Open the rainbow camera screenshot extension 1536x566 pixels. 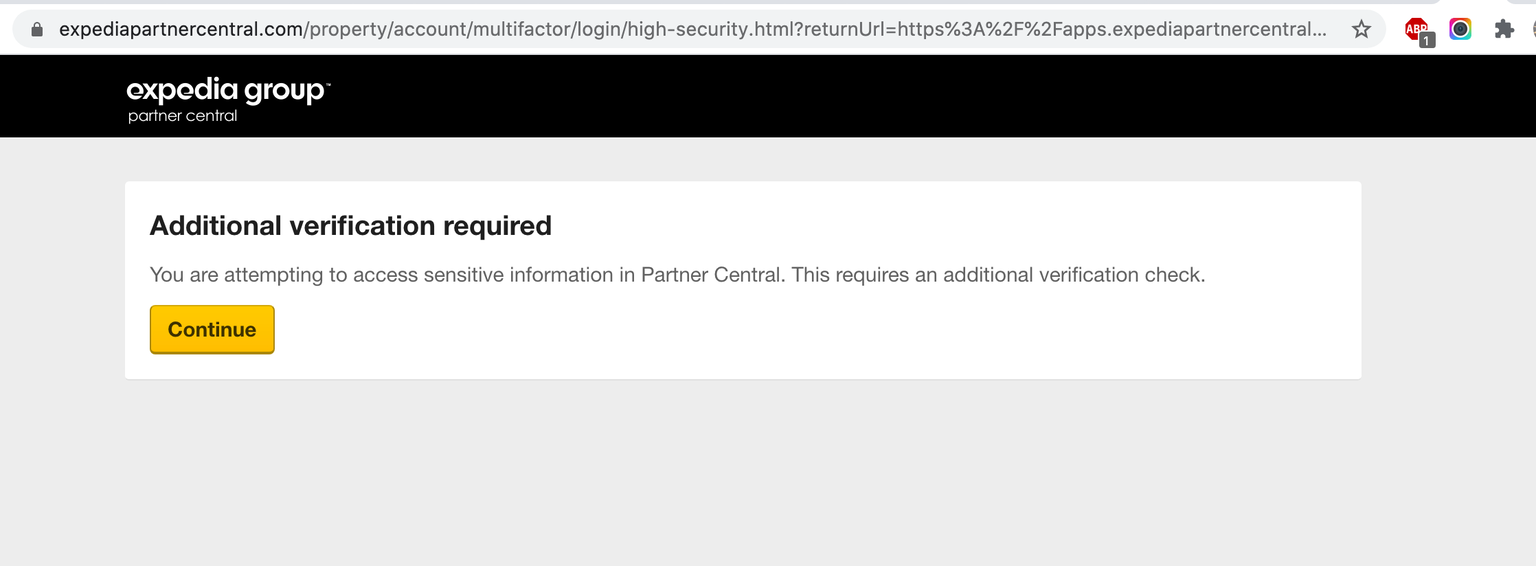pos(1460,30)
